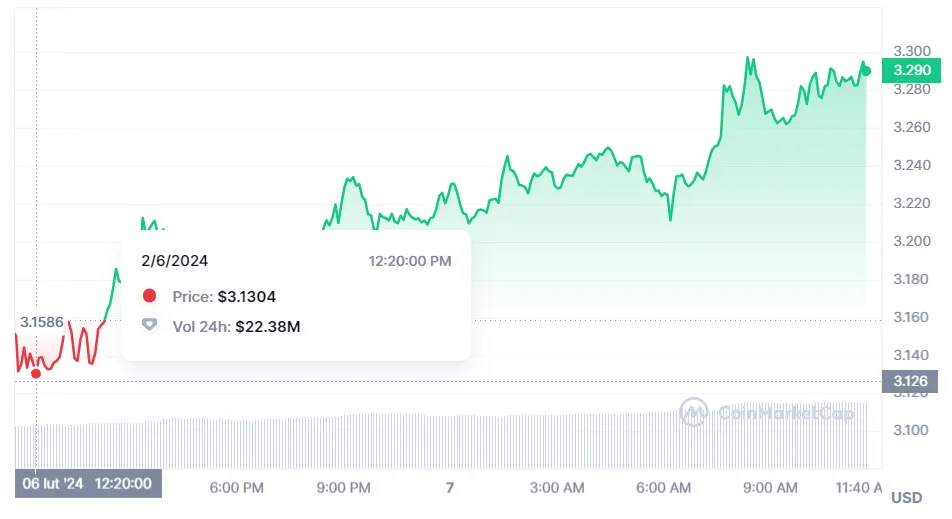The height and width of the screenshot is (519, 952).
Task: Click the 06 lut '24 12:20:00 crosshair label
Action: coord(88,484)
